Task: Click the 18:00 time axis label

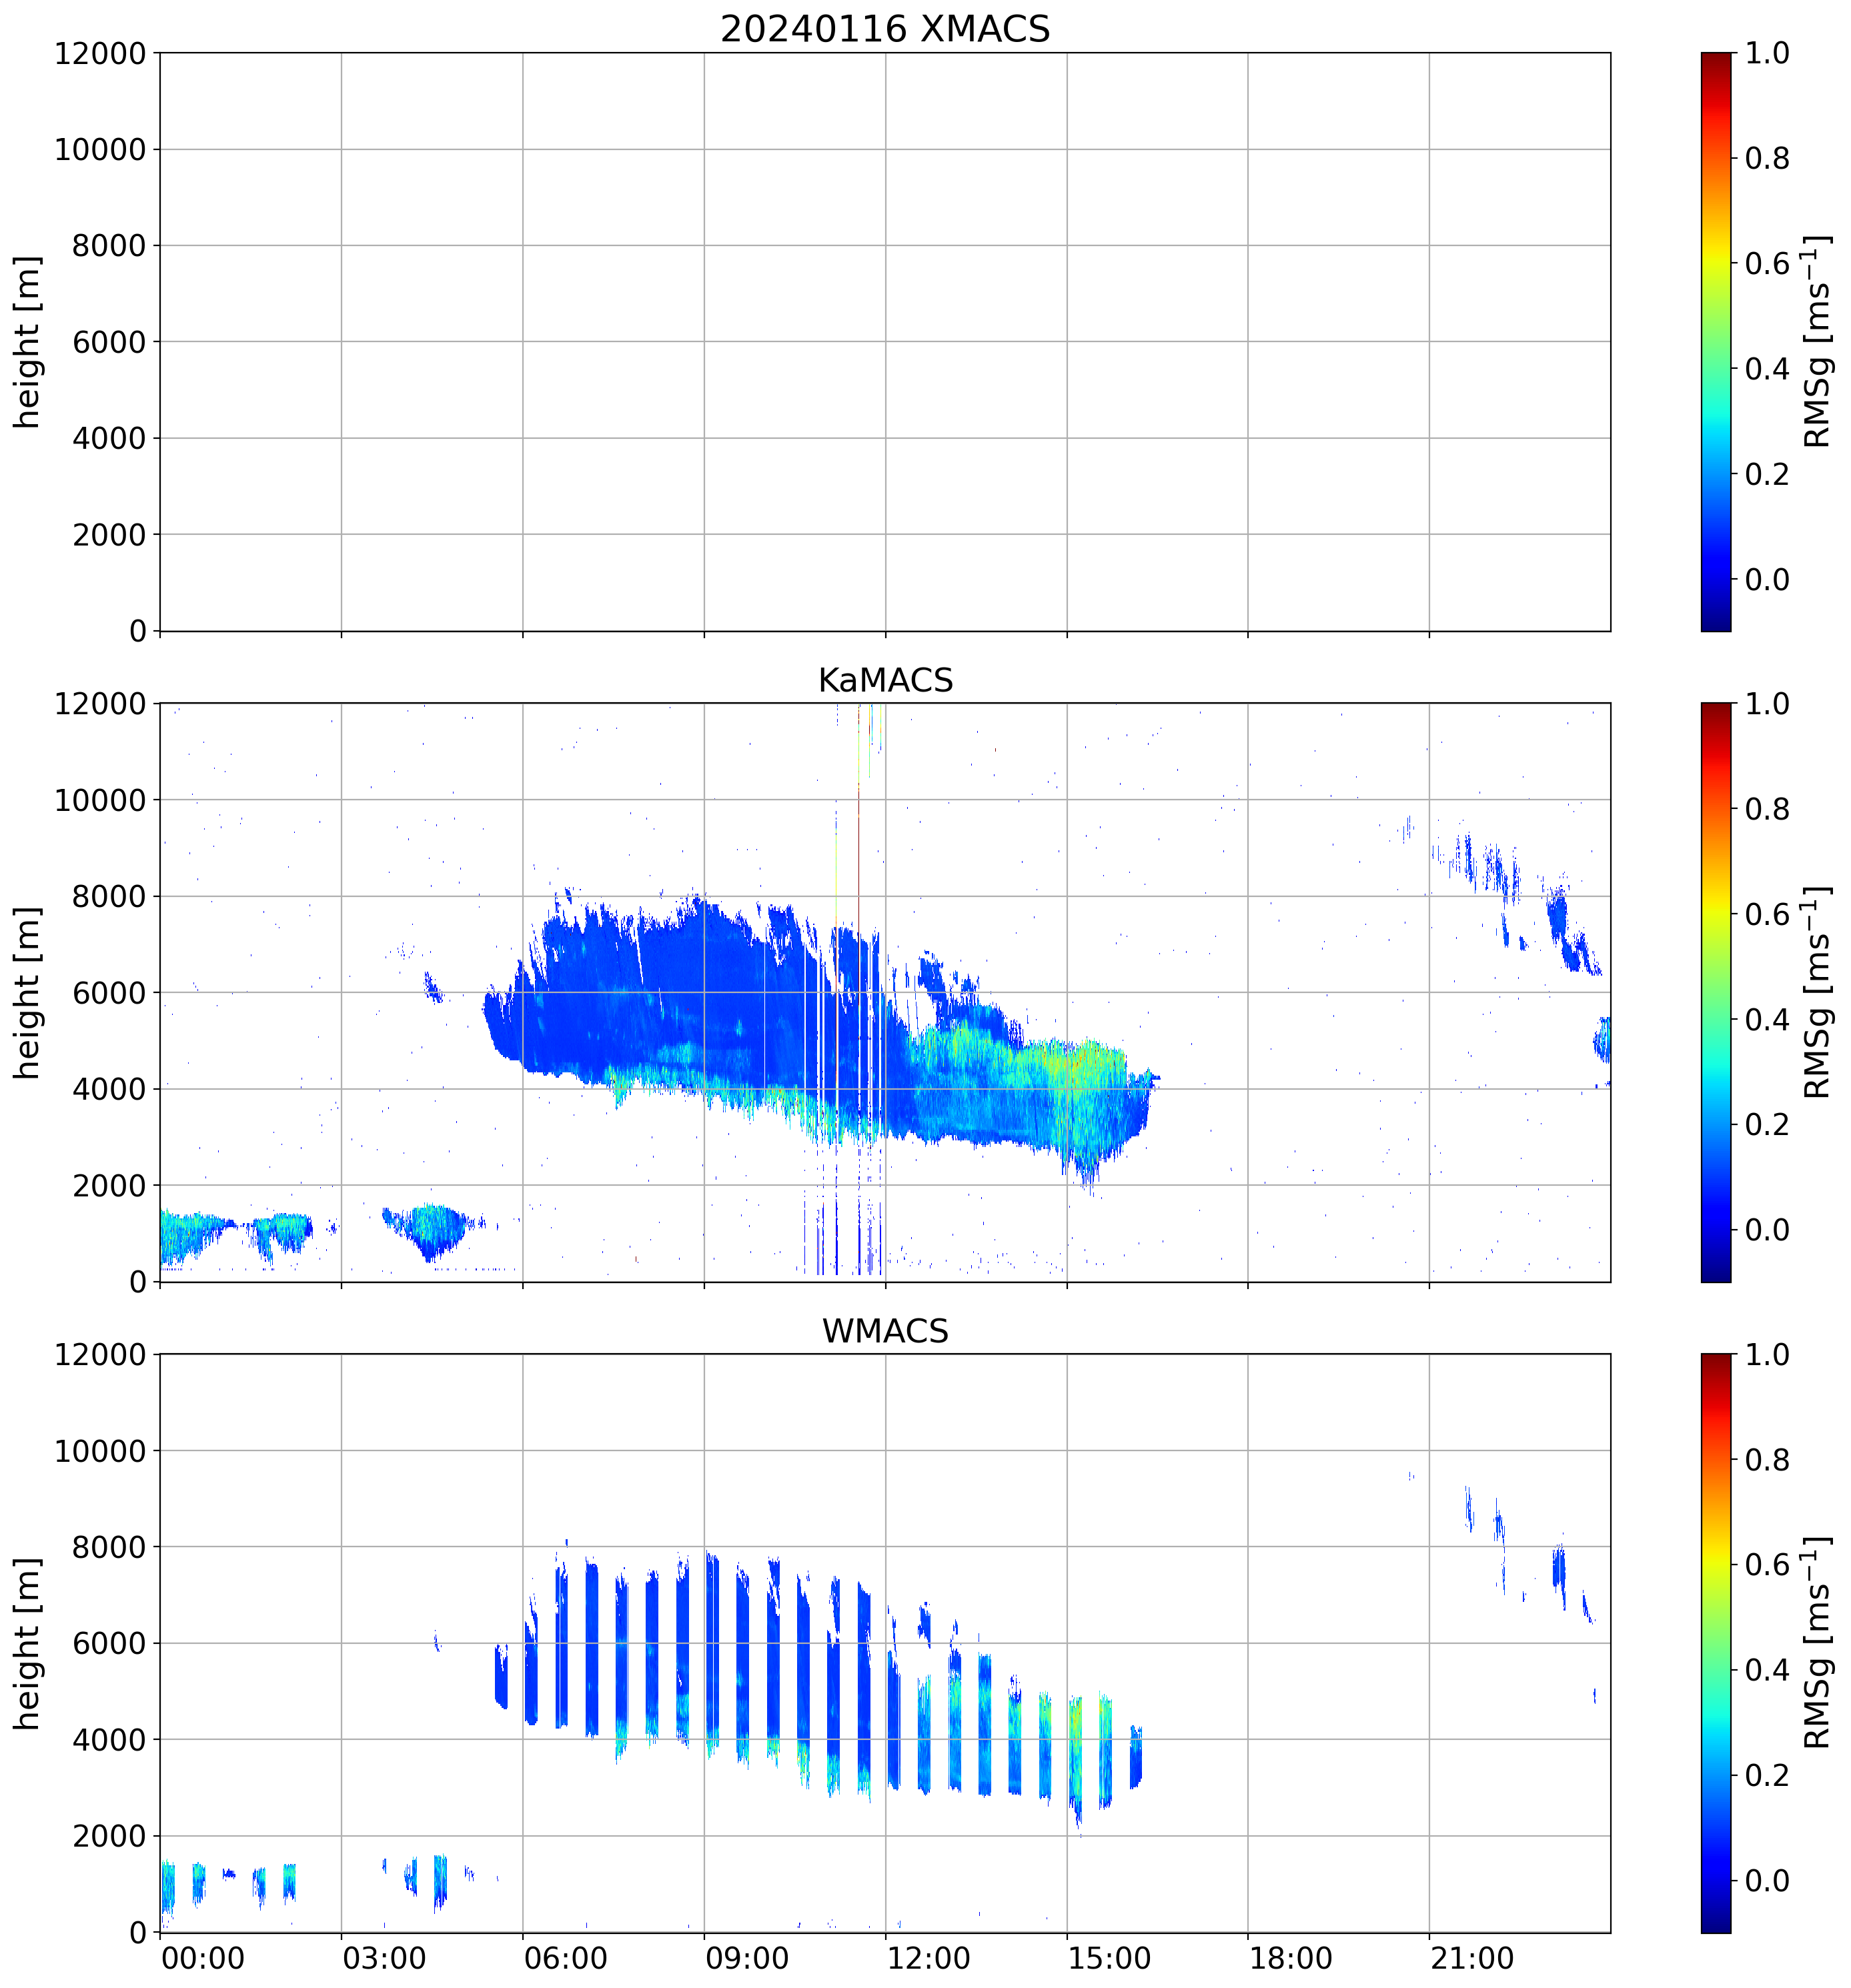Action: coord(1290,1958)
